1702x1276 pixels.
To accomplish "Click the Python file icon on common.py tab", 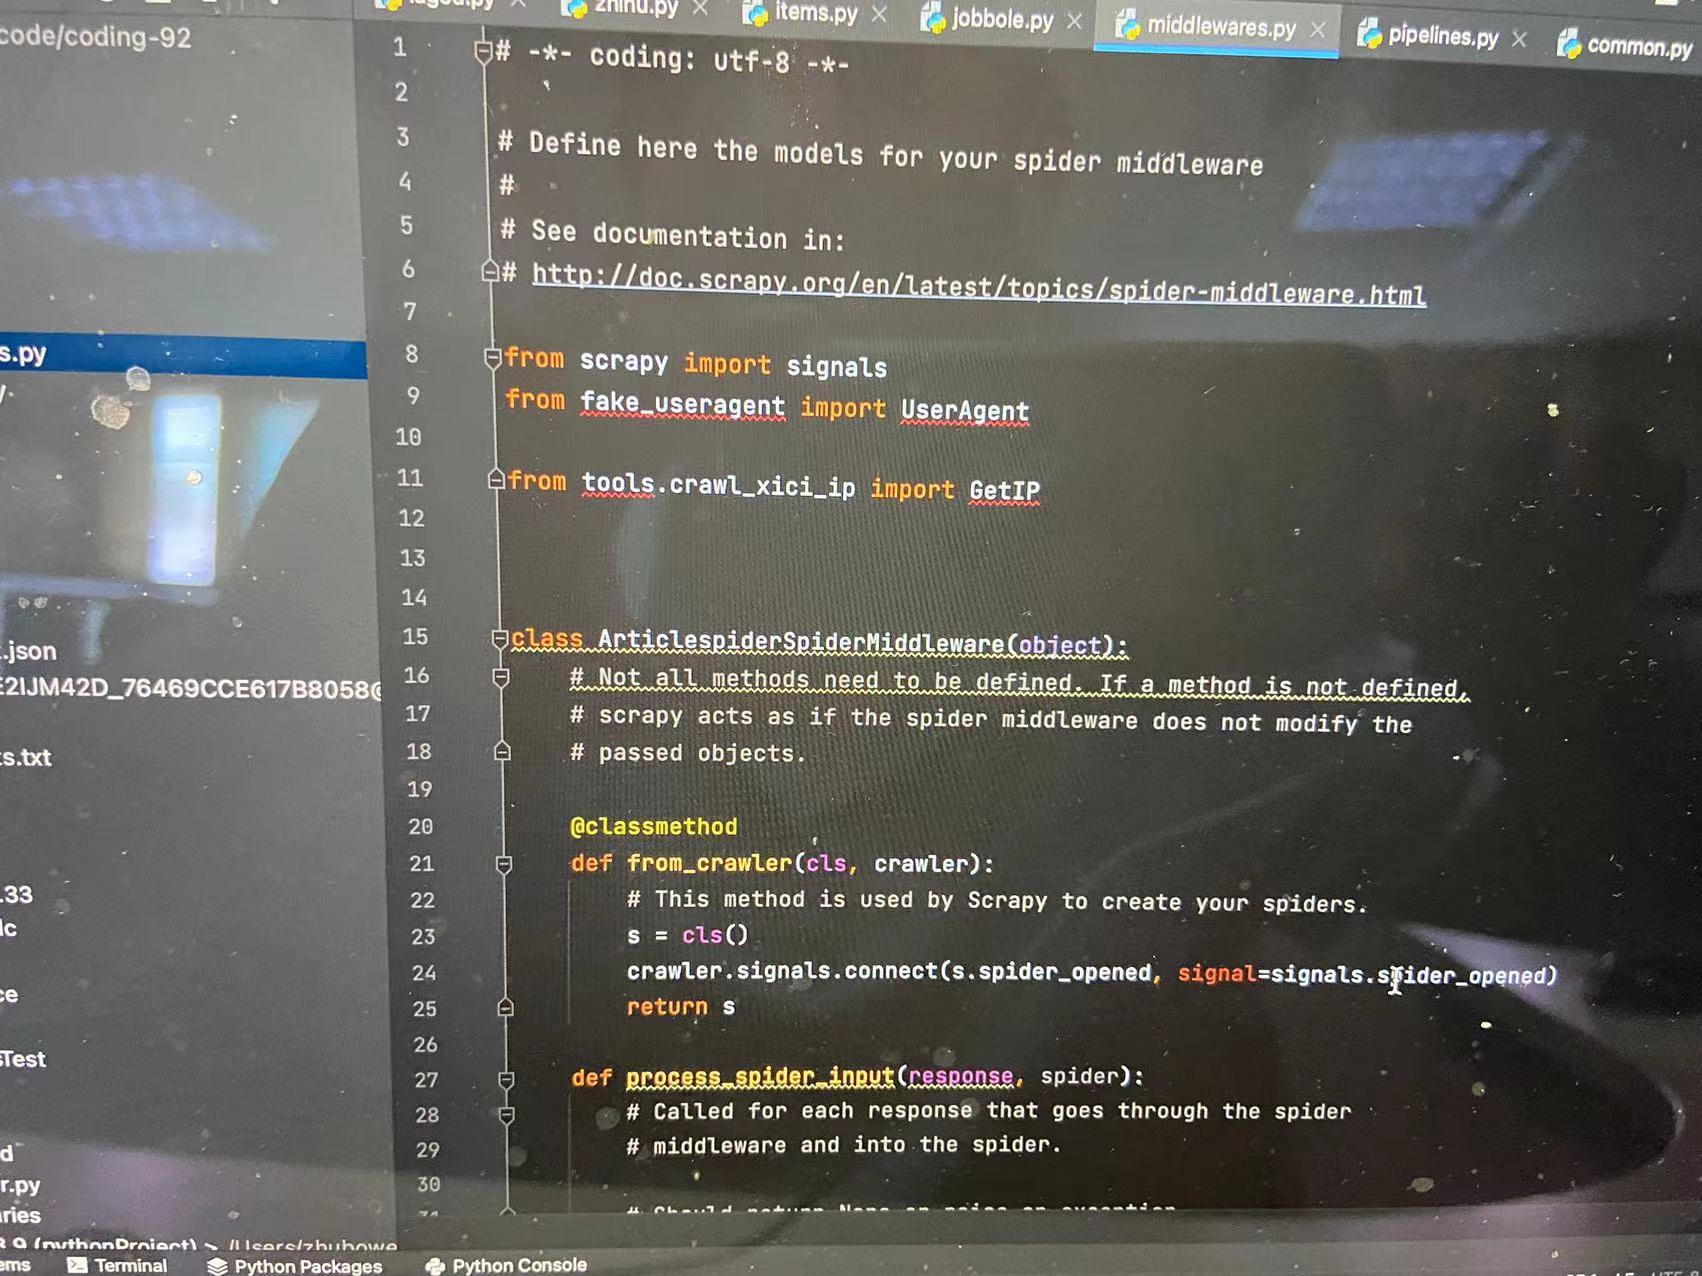I will (x=1569, y=43).
